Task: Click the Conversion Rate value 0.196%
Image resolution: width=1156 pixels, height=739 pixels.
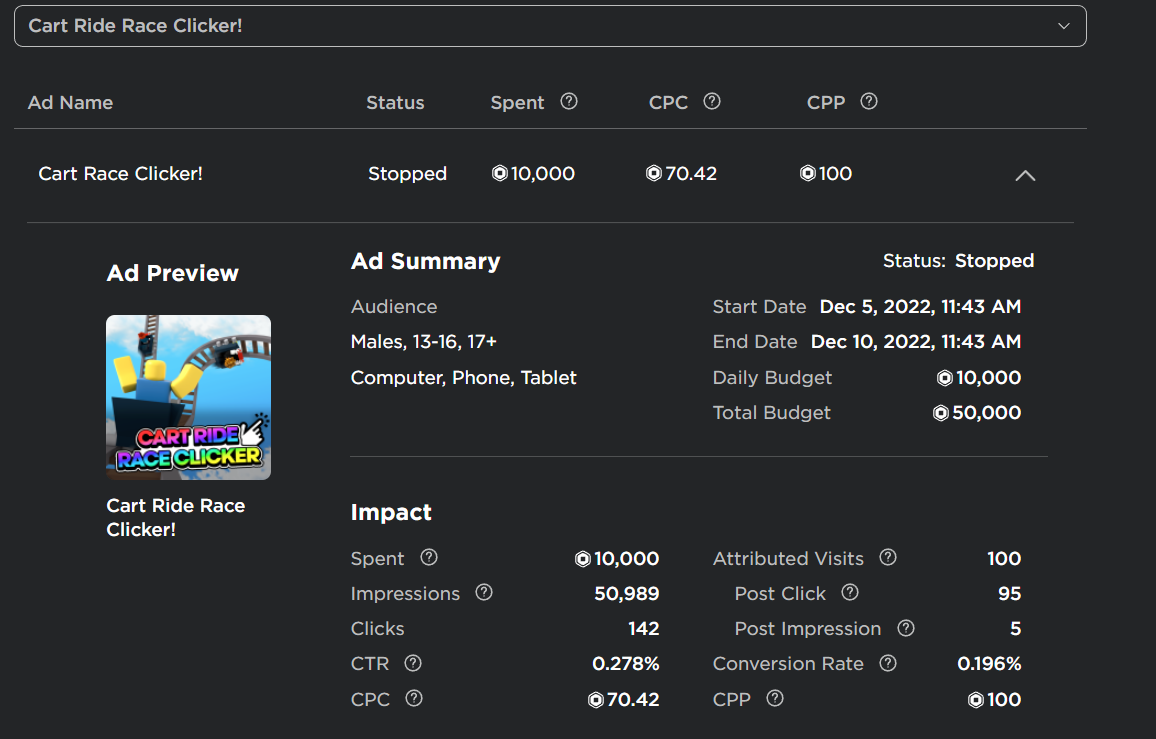Action: (989, 664)
